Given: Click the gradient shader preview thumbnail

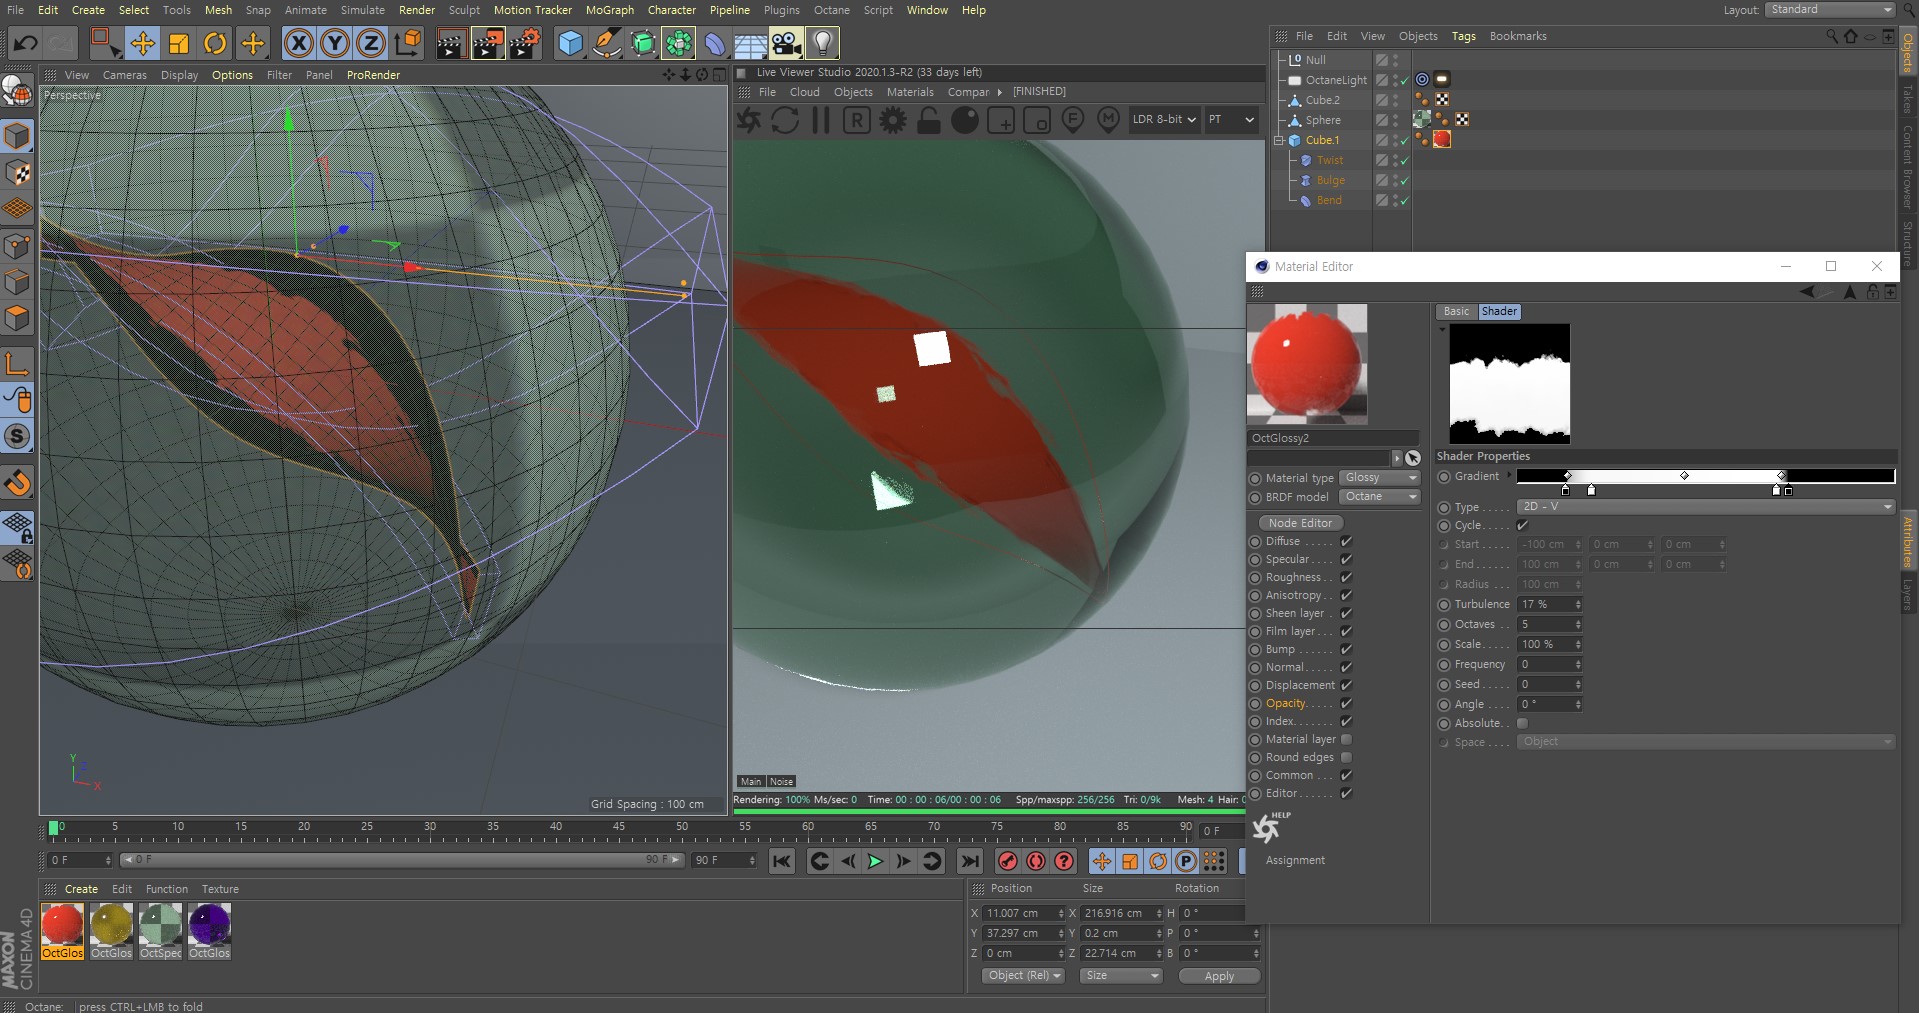Looking at the screenshot, I should (x=1509, y=383).
